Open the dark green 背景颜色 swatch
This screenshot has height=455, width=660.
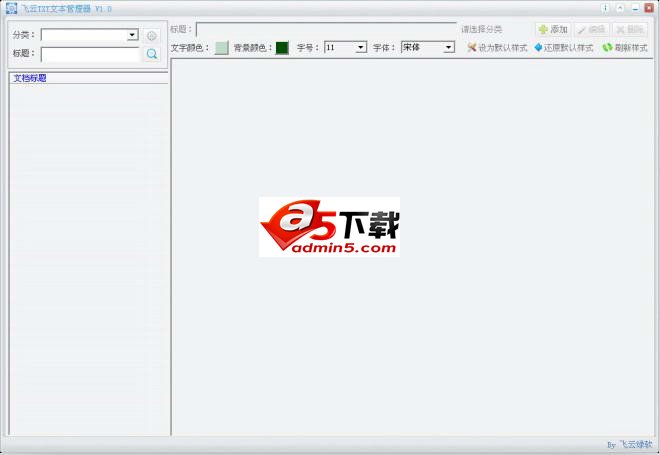pyautogui.click(x=282, y=48)
